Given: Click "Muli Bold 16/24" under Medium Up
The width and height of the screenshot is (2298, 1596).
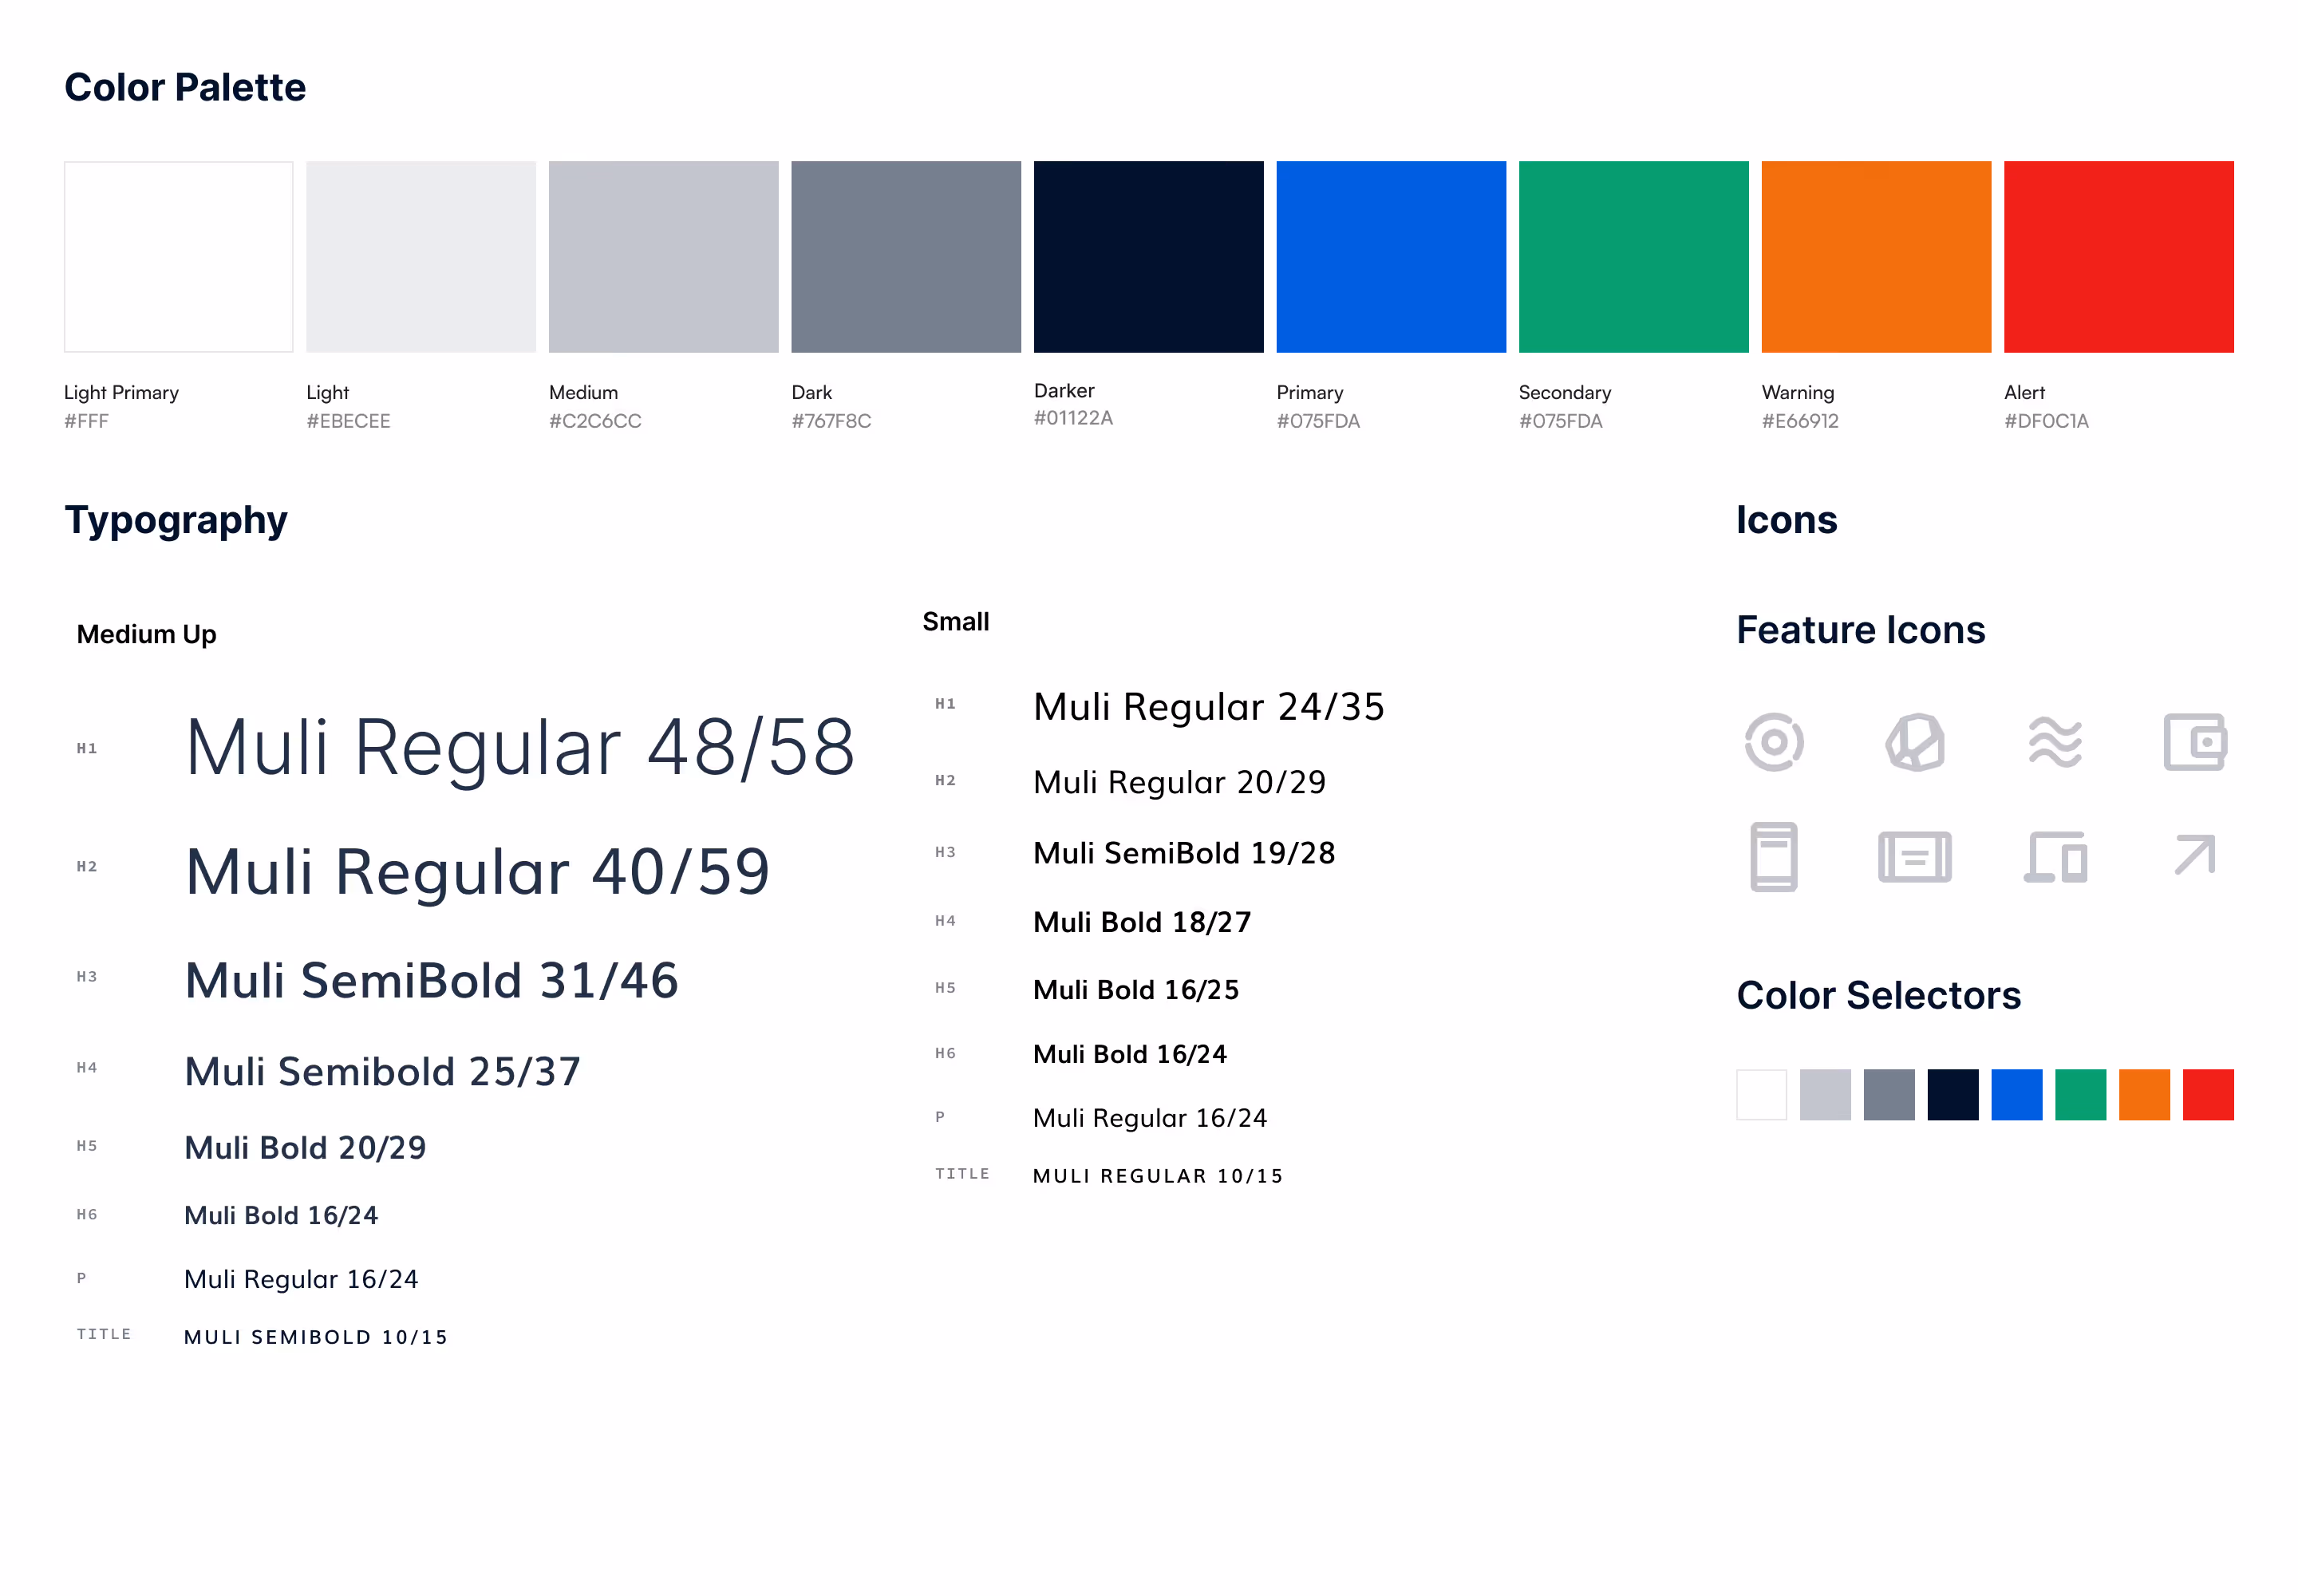Looking at the screenshot, I should (x=281, y=1215).
